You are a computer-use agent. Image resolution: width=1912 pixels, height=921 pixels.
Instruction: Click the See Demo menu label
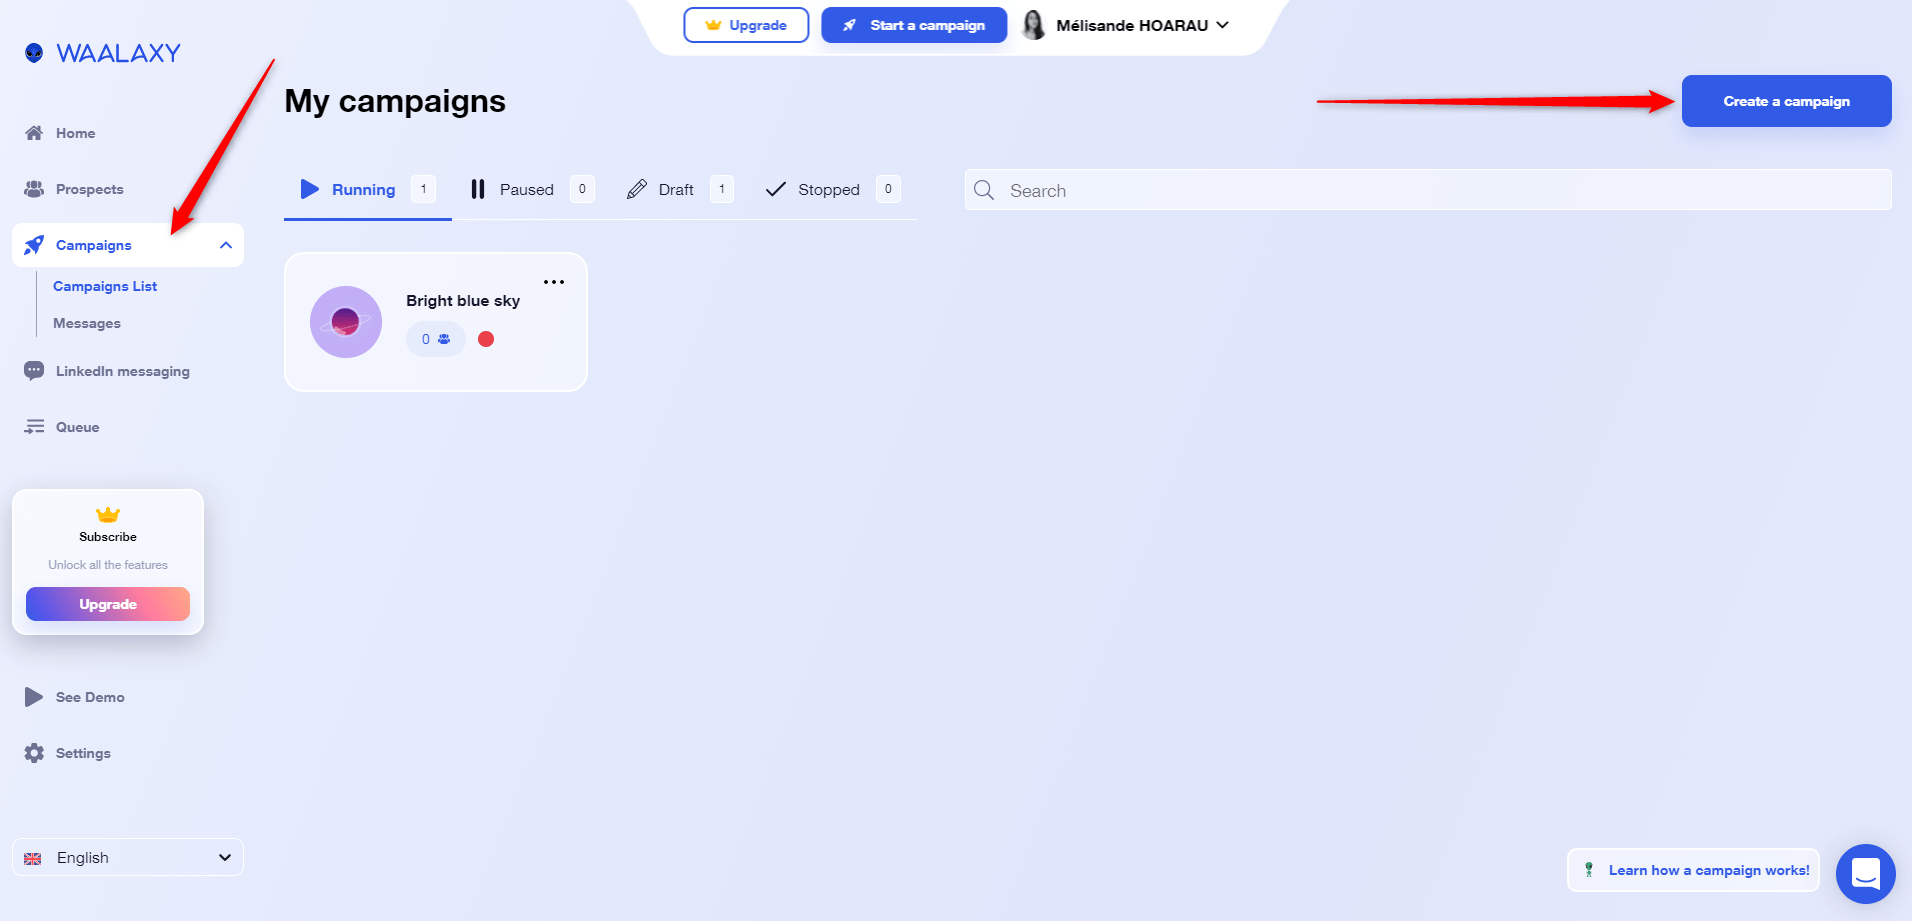pos(90,697)
